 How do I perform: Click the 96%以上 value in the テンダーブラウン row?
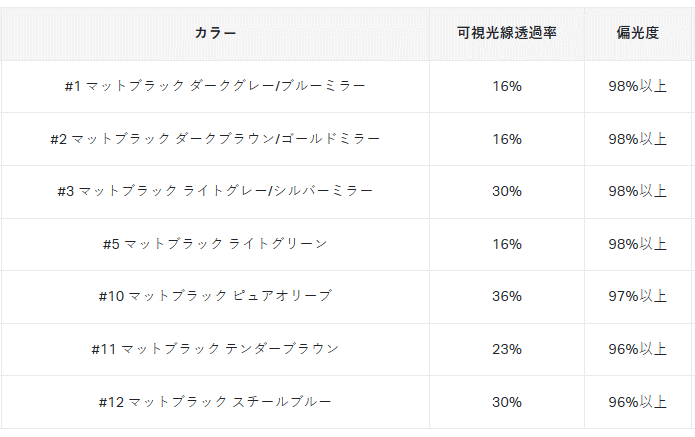[637, 349]
